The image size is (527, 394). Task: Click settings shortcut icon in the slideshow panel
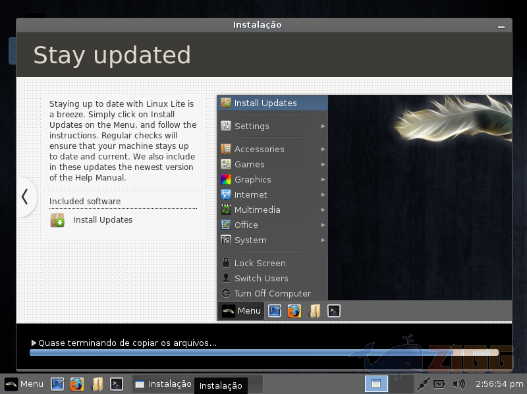pos(275,311)
